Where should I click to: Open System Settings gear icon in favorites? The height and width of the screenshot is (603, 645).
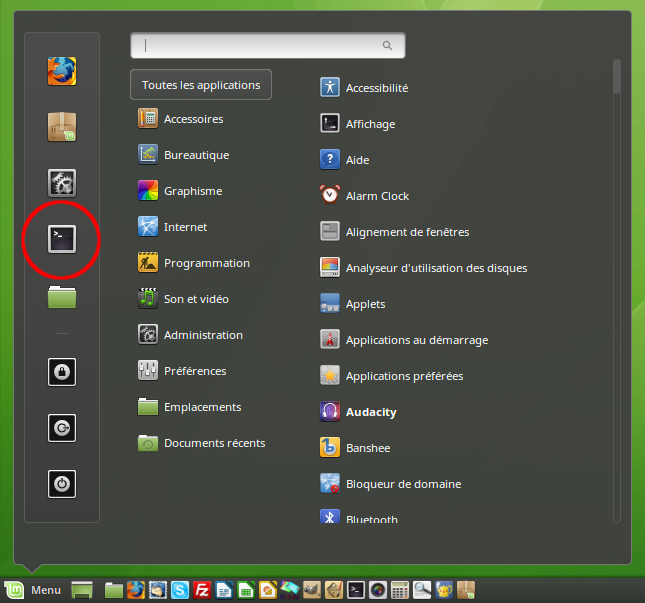(x=62, y=183)
